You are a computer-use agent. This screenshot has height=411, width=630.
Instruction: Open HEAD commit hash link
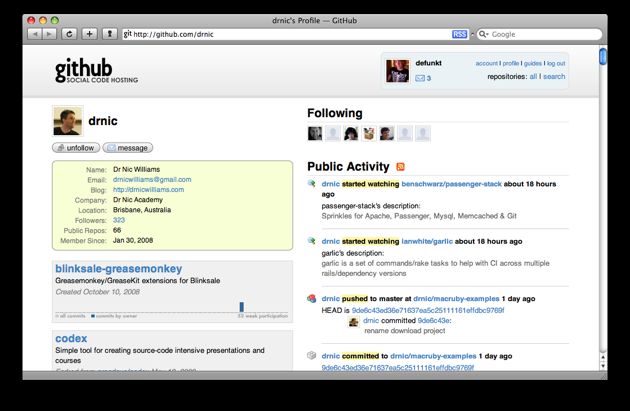tap(428, 310)
